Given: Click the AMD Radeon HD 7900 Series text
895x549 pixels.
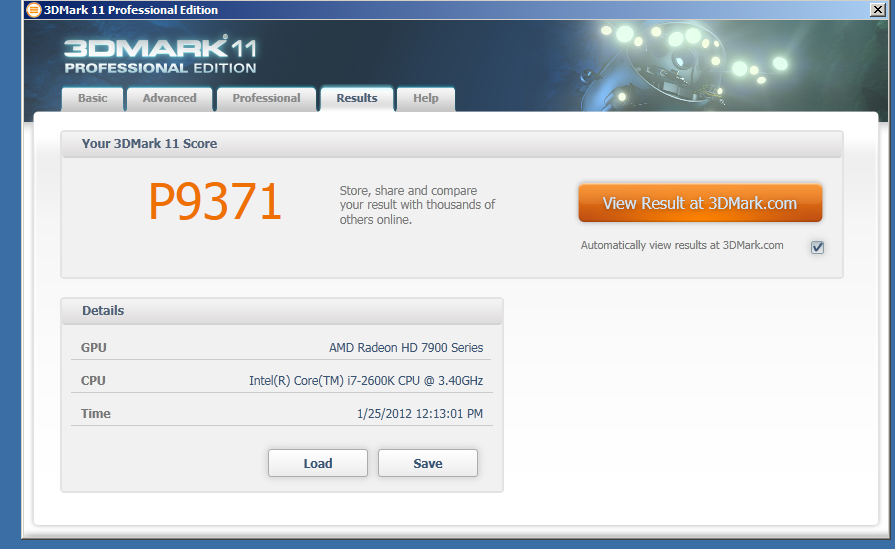Looking at the screenshot, I should click(406, 348).
